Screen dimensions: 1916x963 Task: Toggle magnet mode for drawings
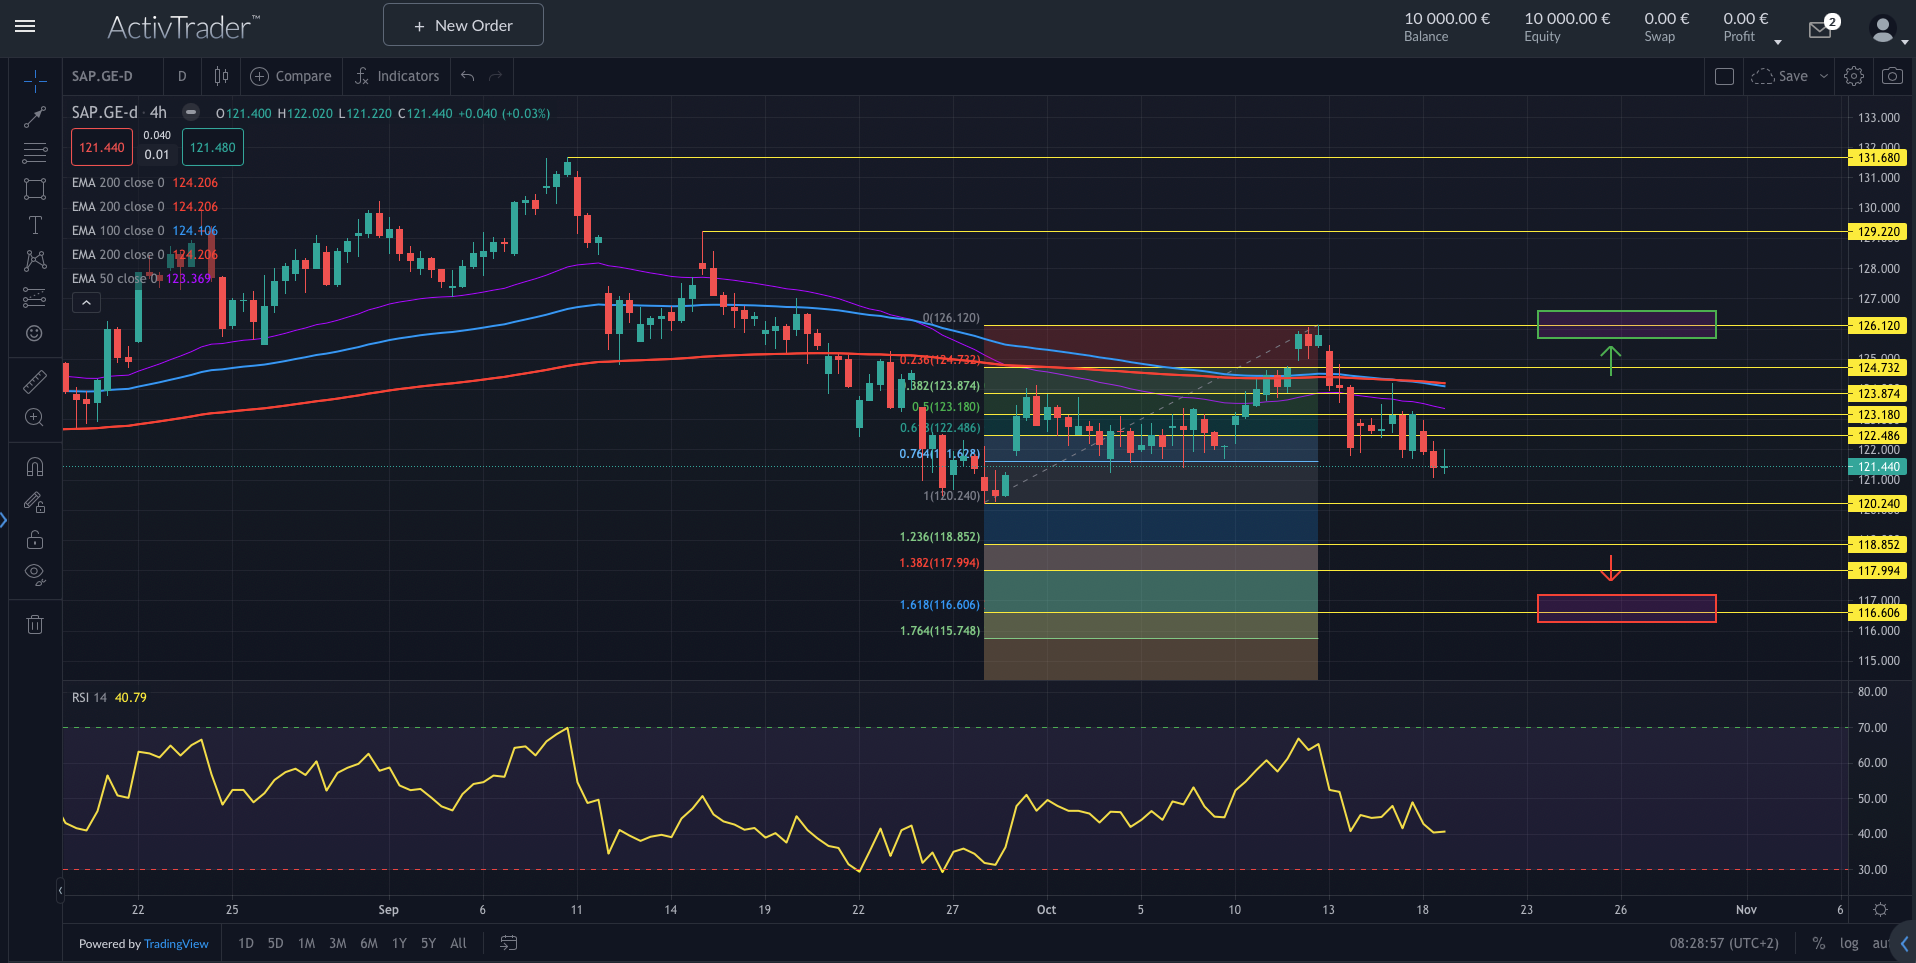(35, 467)
